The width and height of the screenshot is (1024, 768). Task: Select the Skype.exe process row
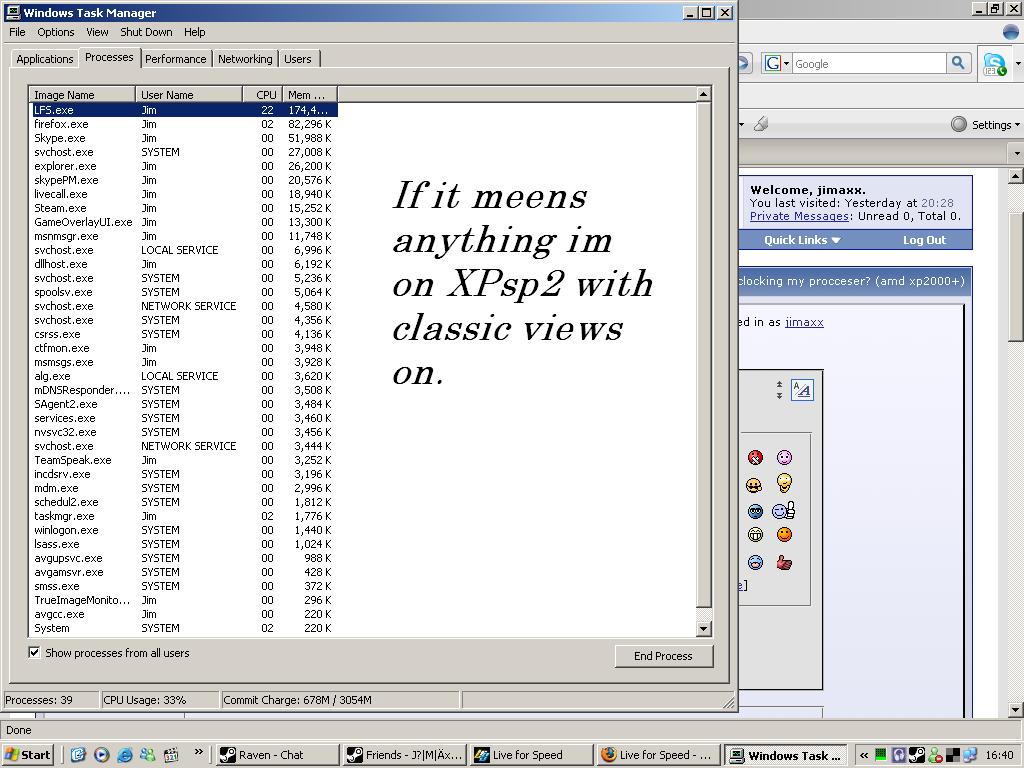coord(183,138)
